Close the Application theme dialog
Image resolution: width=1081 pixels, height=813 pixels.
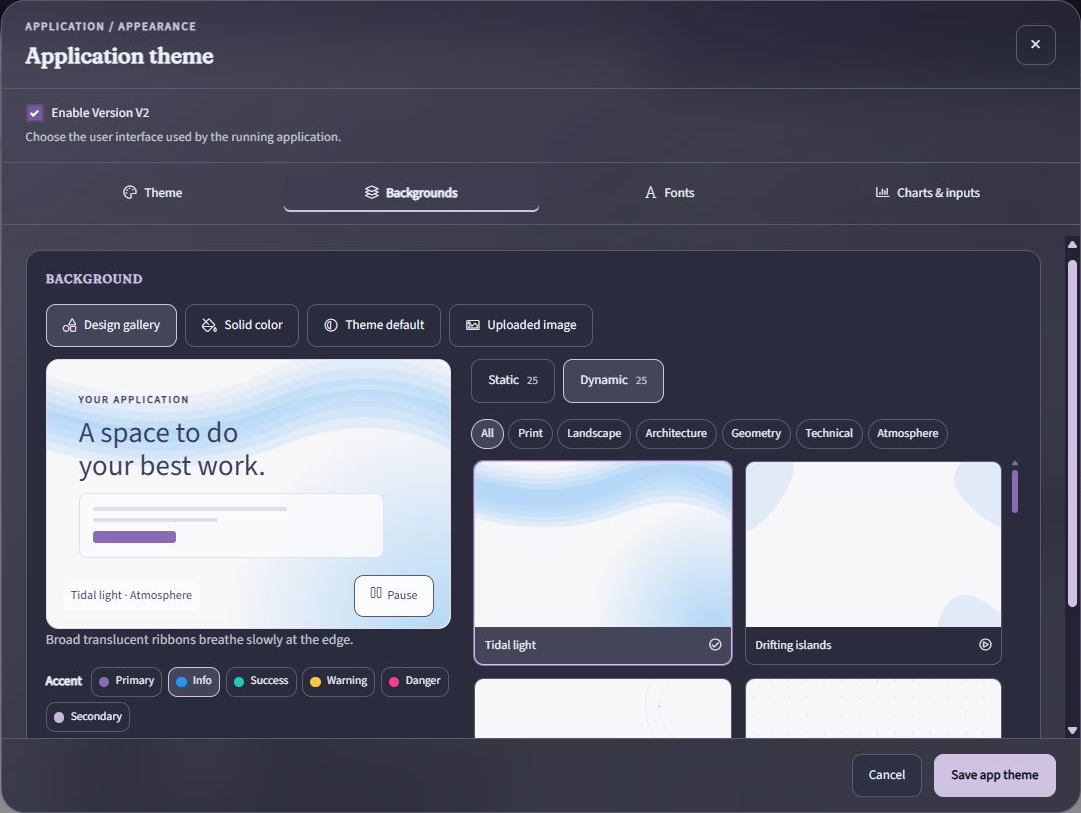[1035, 45]
